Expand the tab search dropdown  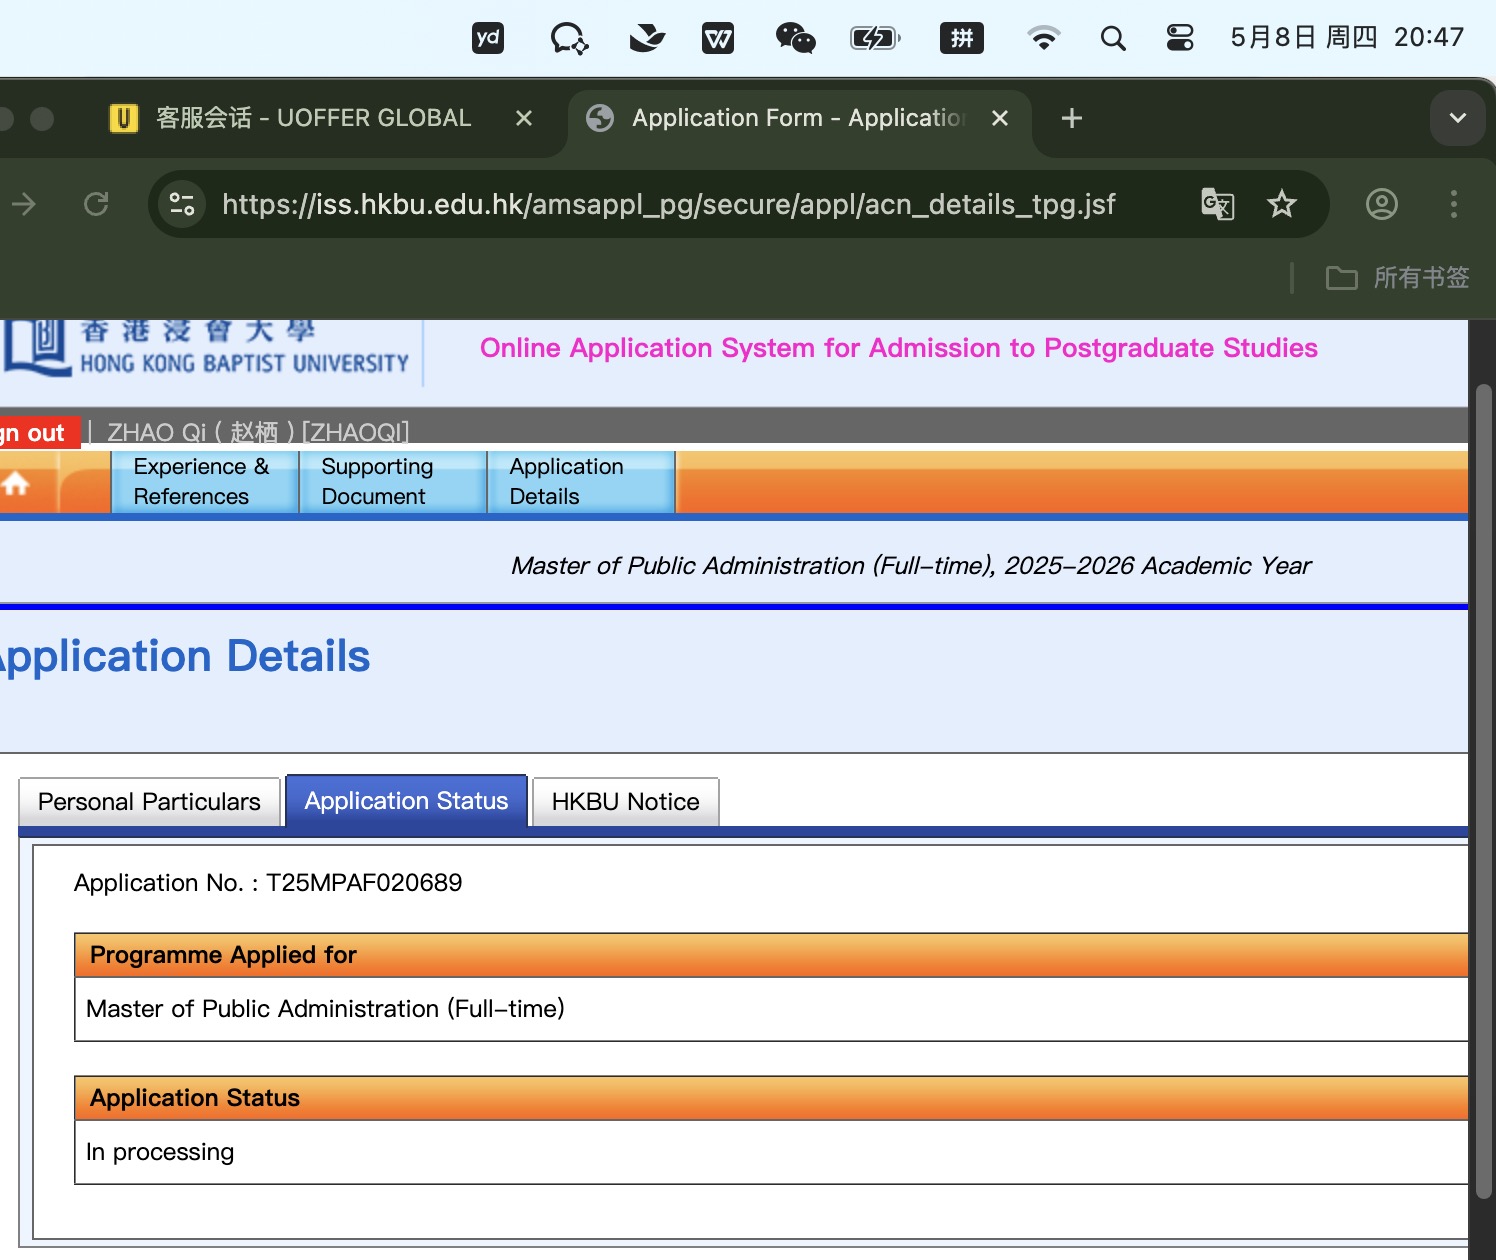tap(1457, 118)
